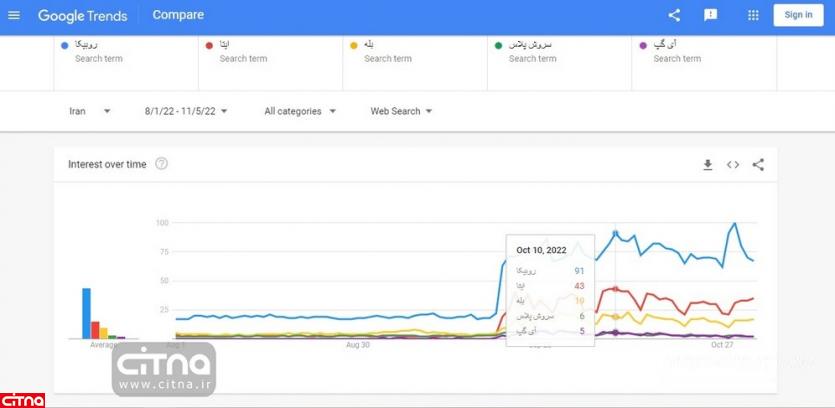
Task: Download the Interest over time data
Action: (708, 165)
